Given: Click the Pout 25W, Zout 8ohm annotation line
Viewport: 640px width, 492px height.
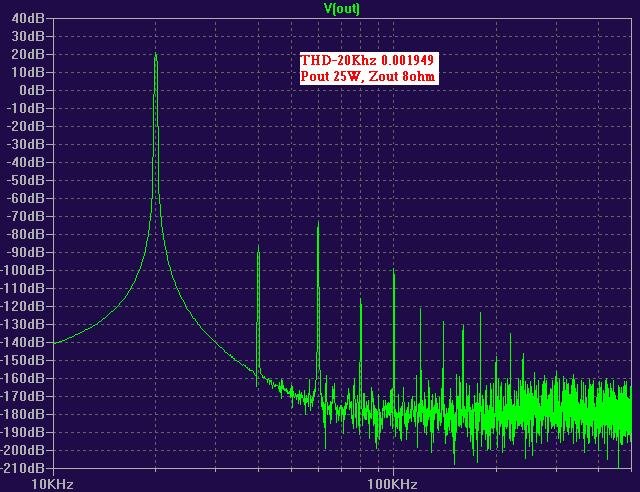Looking at the screenshot, I should 368,76.
